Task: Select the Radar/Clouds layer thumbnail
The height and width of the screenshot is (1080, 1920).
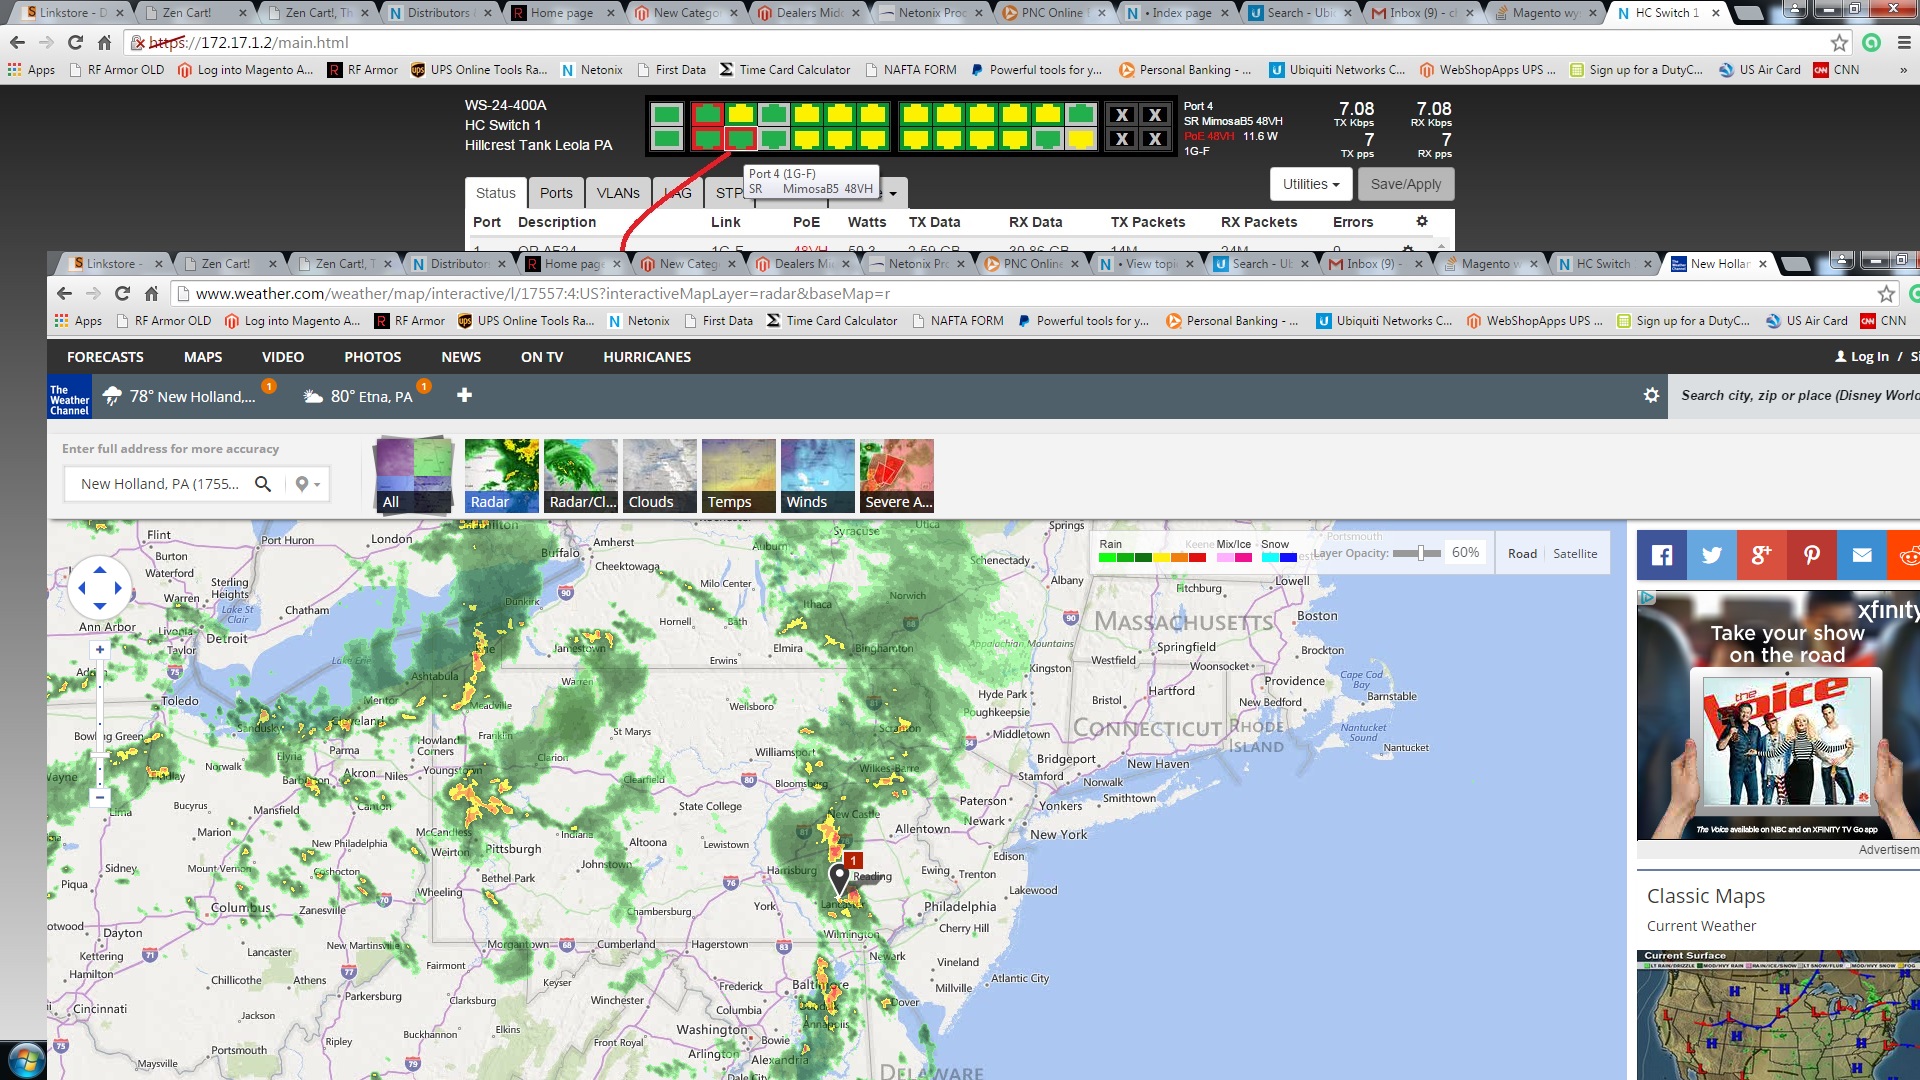Action: [x=580, y=476]
